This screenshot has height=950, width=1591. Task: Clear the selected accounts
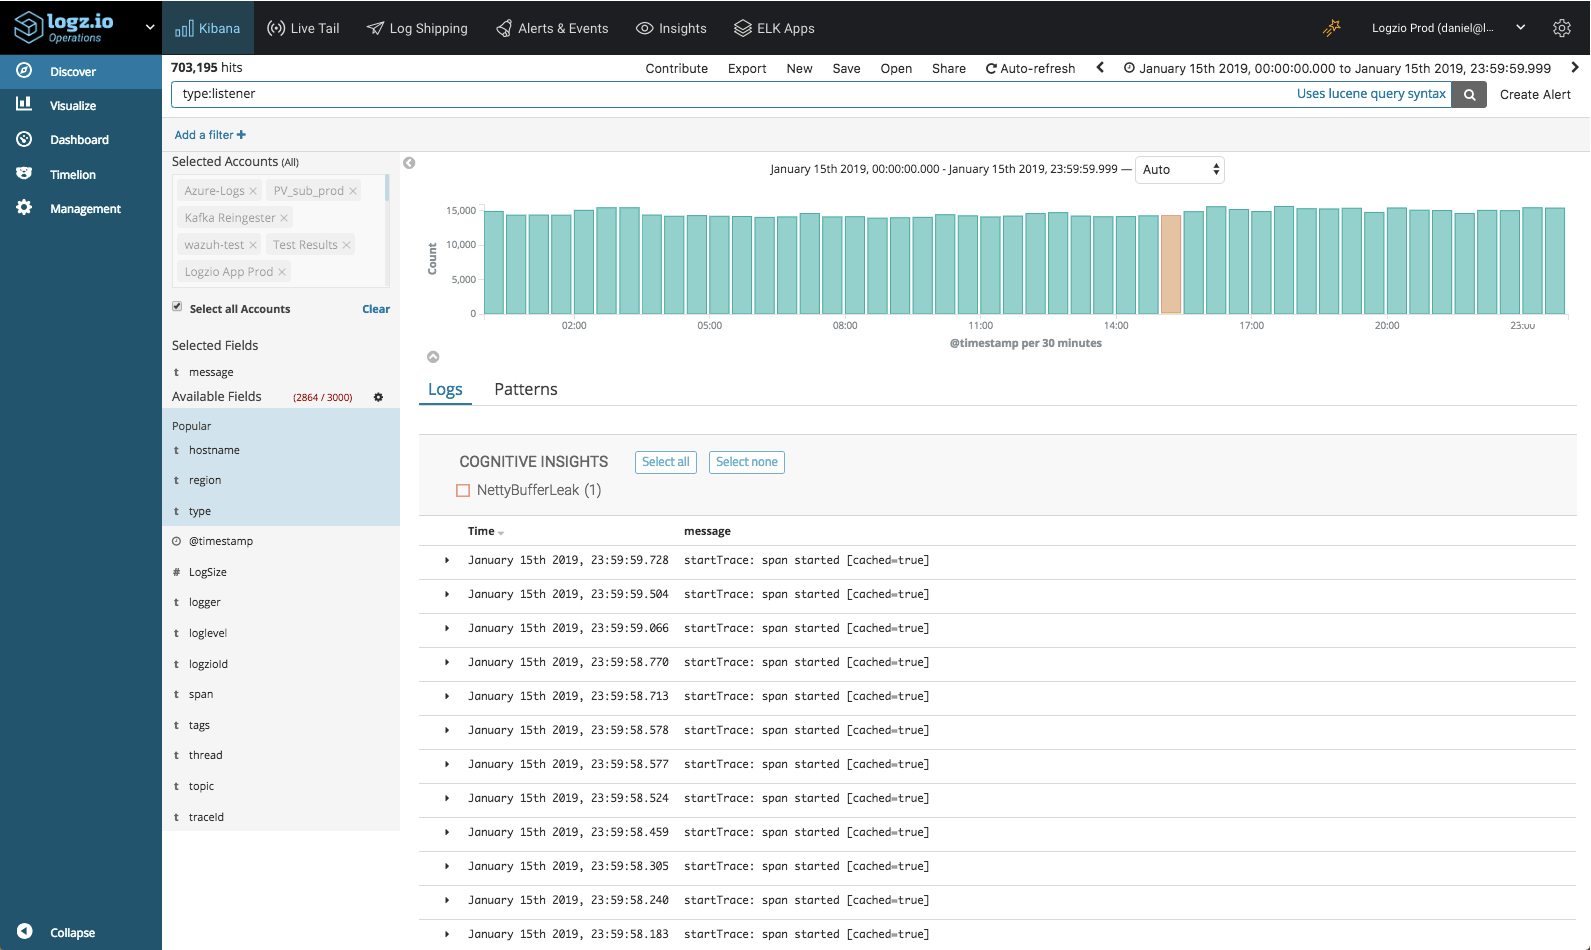[376, 309]
